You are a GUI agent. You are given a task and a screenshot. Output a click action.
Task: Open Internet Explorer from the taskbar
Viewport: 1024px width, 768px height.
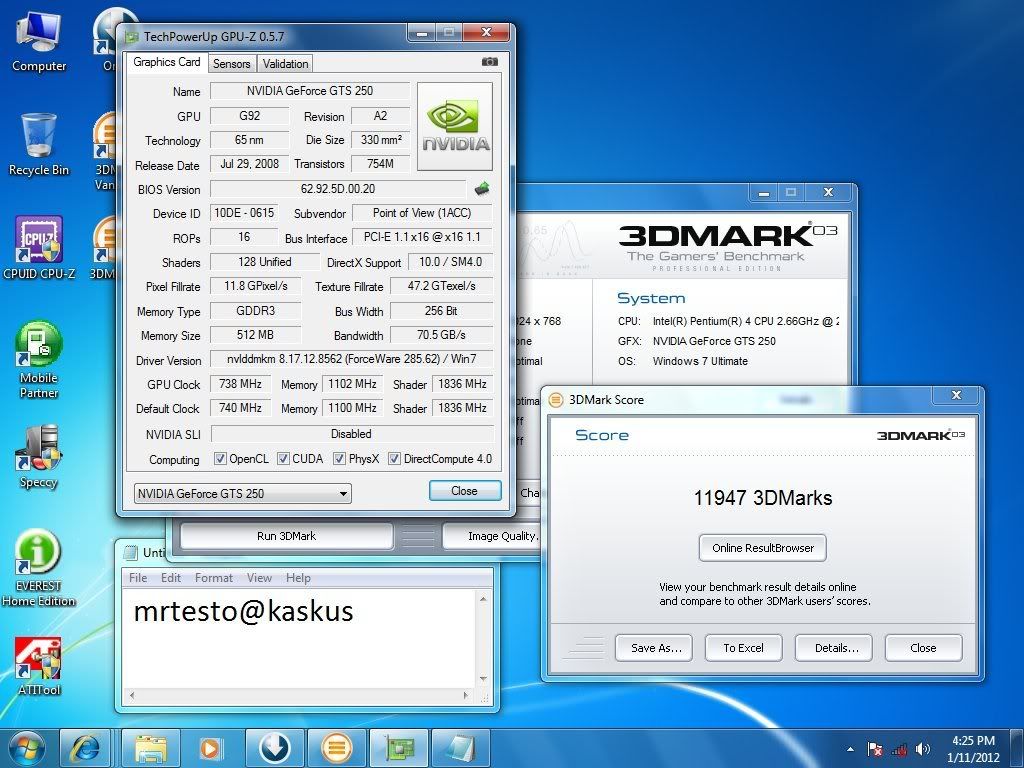click(85, 748)
